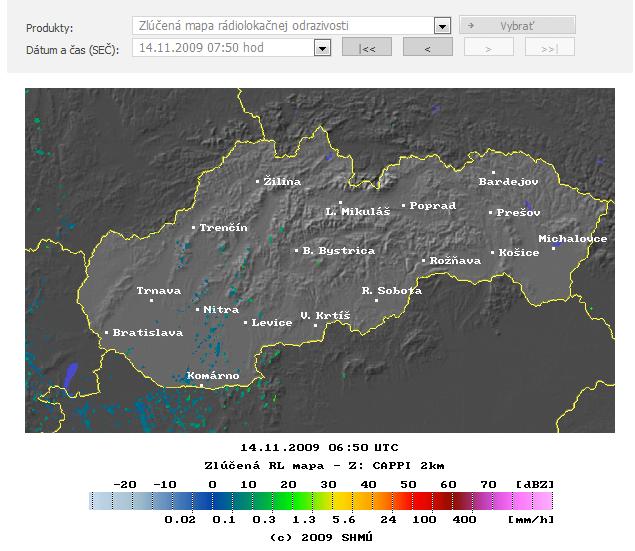635x551 pixels.
Task: Click the green 20 dBZ legend color
Action: pos(290,501)
